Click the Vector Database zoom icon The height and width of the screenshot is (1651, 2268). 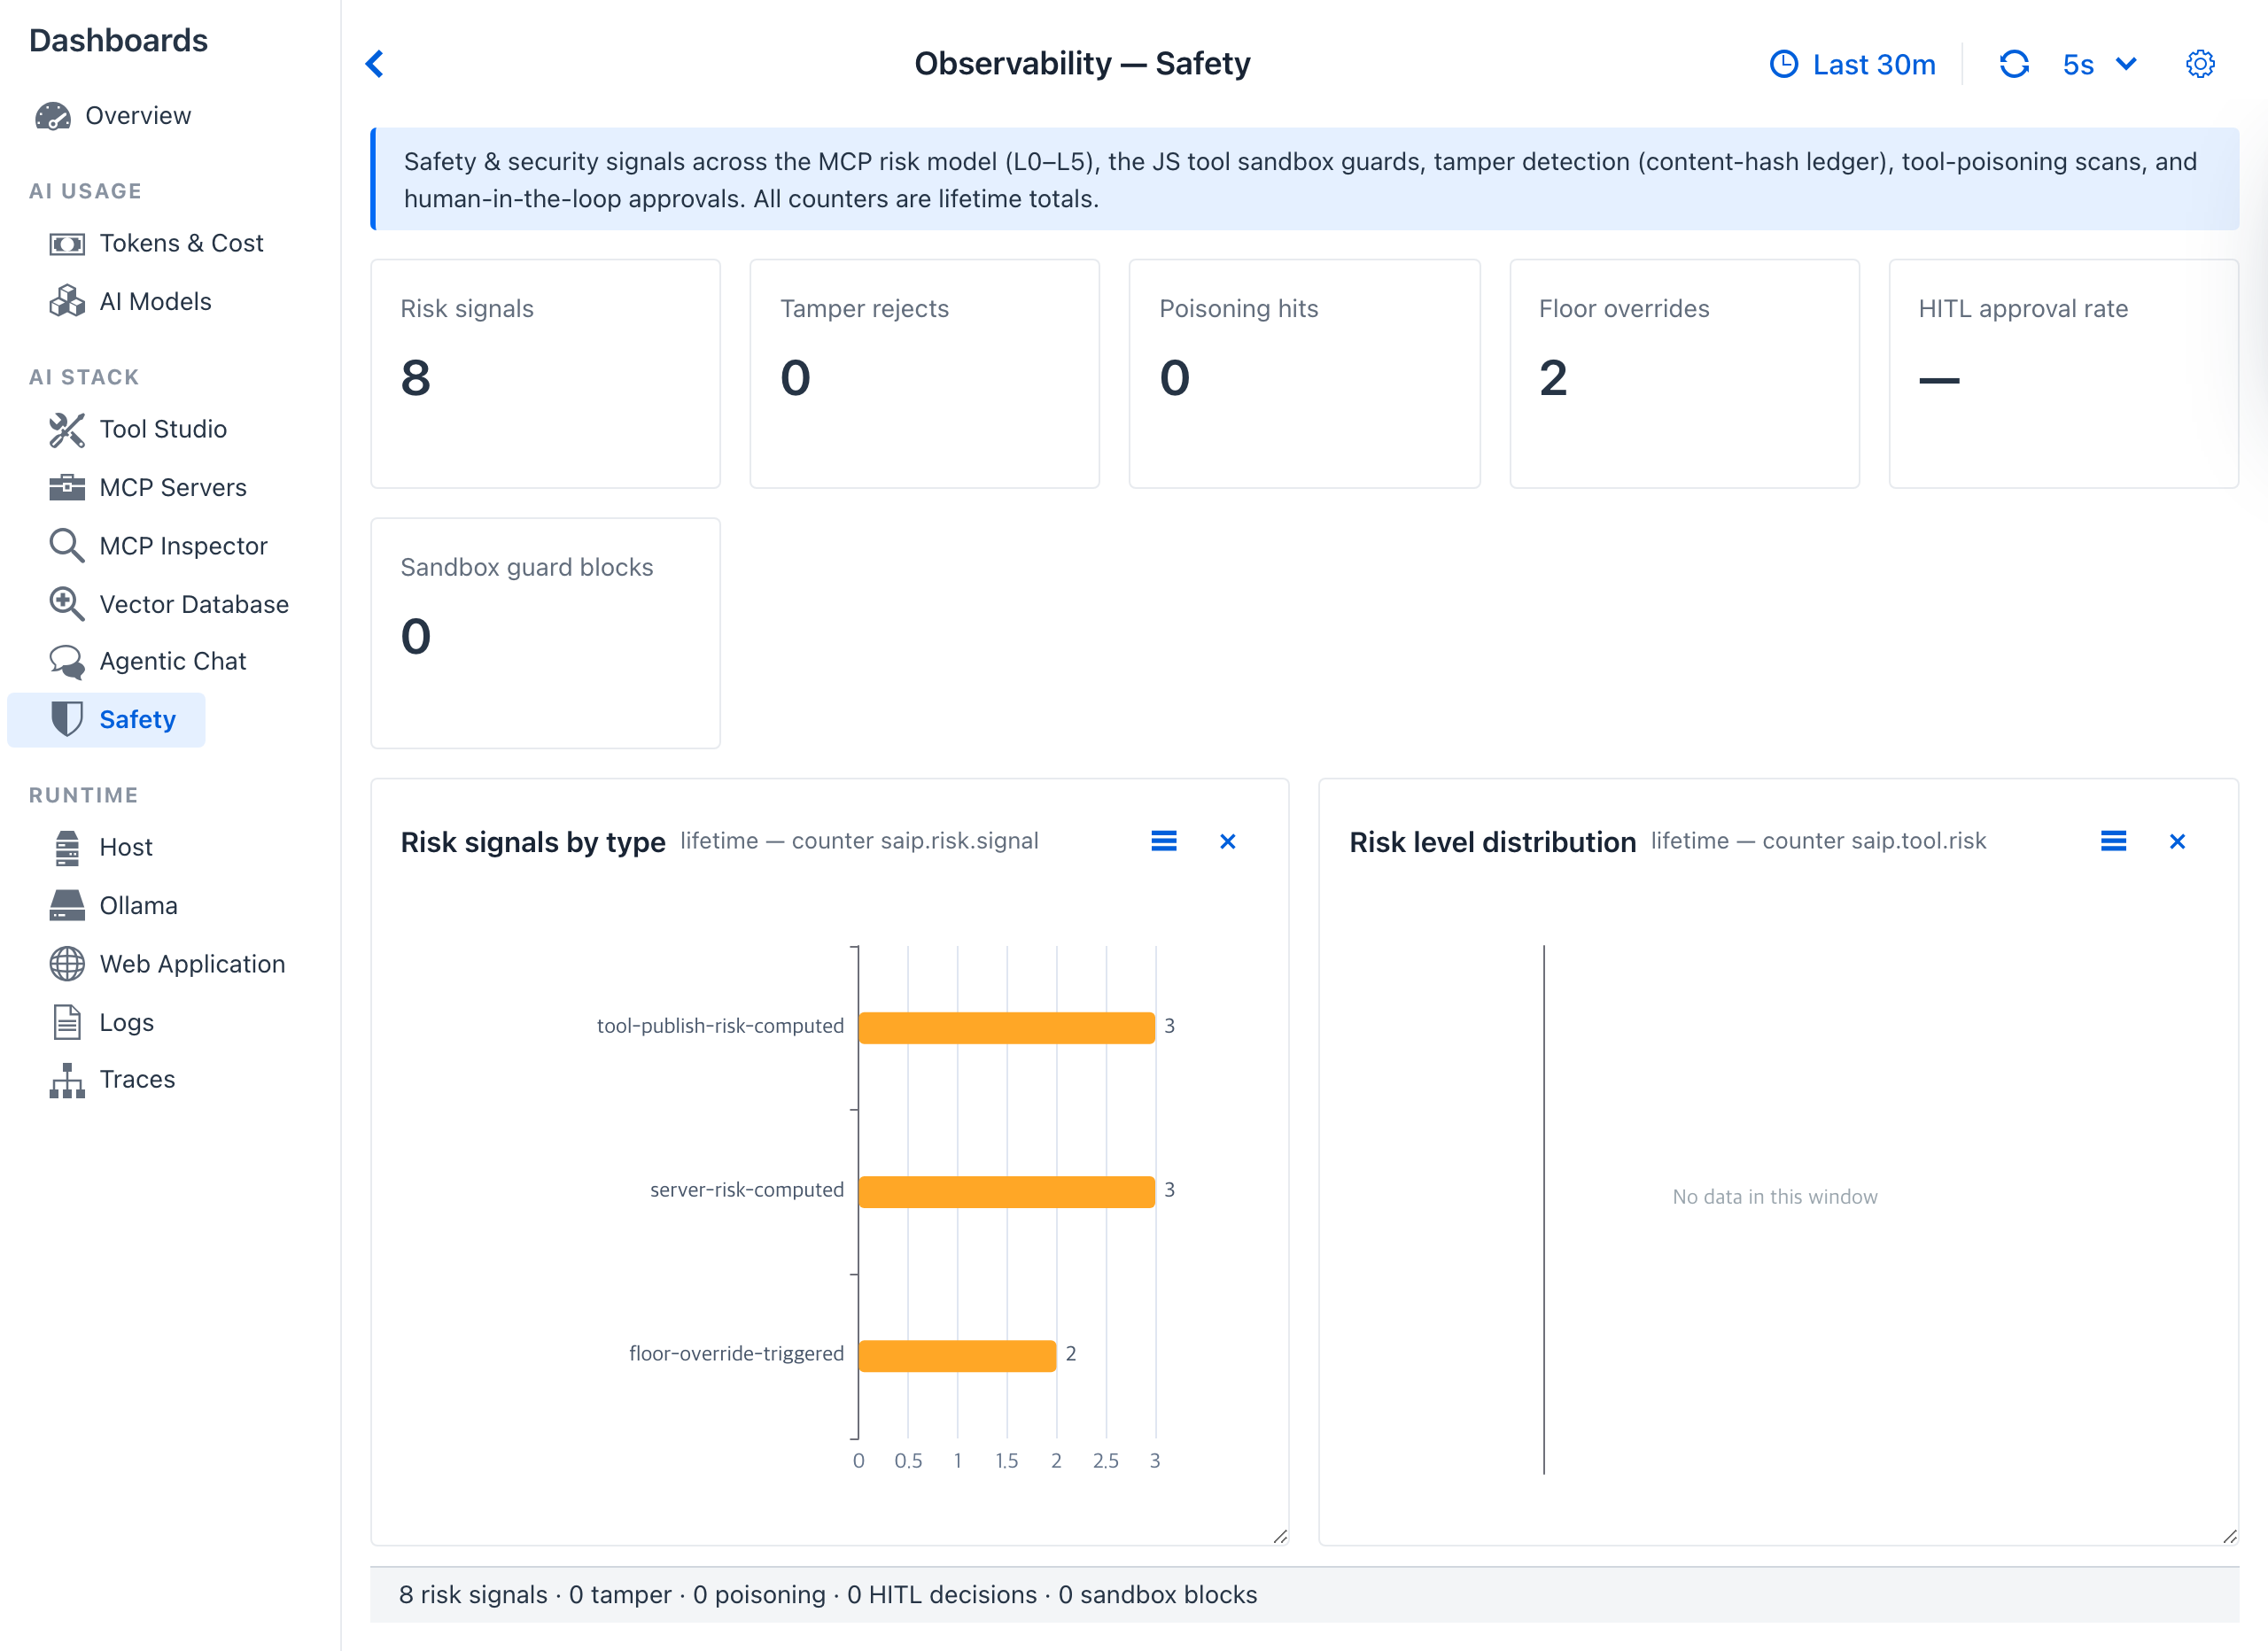pyautogui.click(x=67, y=604)
